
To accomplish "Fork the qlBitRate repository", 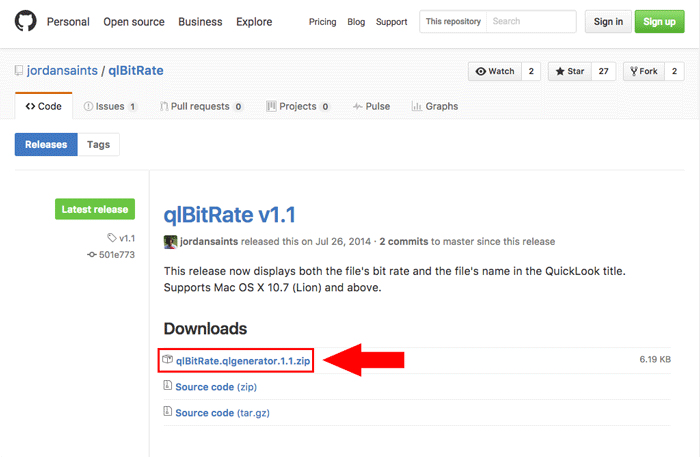I will [644, 71].
